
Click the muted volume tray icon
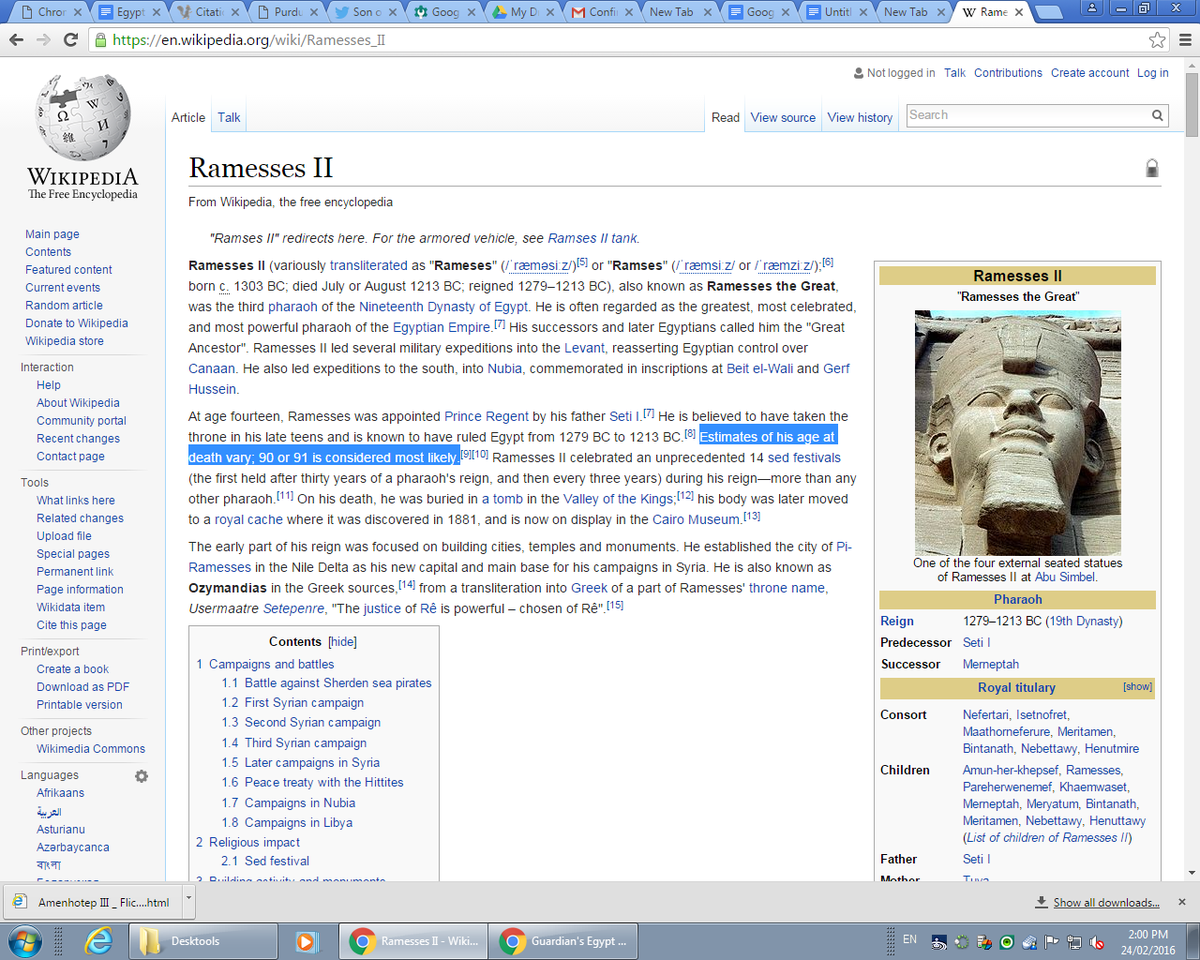coord(1097,942)
